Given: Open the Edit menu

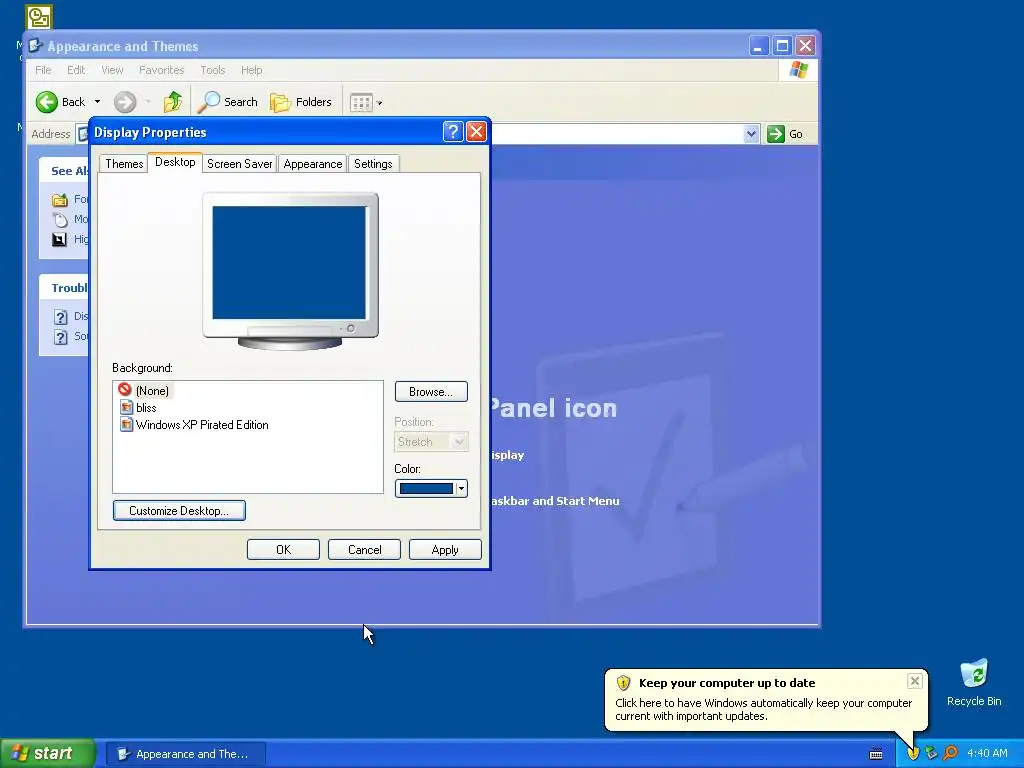Looking at the screenshot, I should click(76, 70).
